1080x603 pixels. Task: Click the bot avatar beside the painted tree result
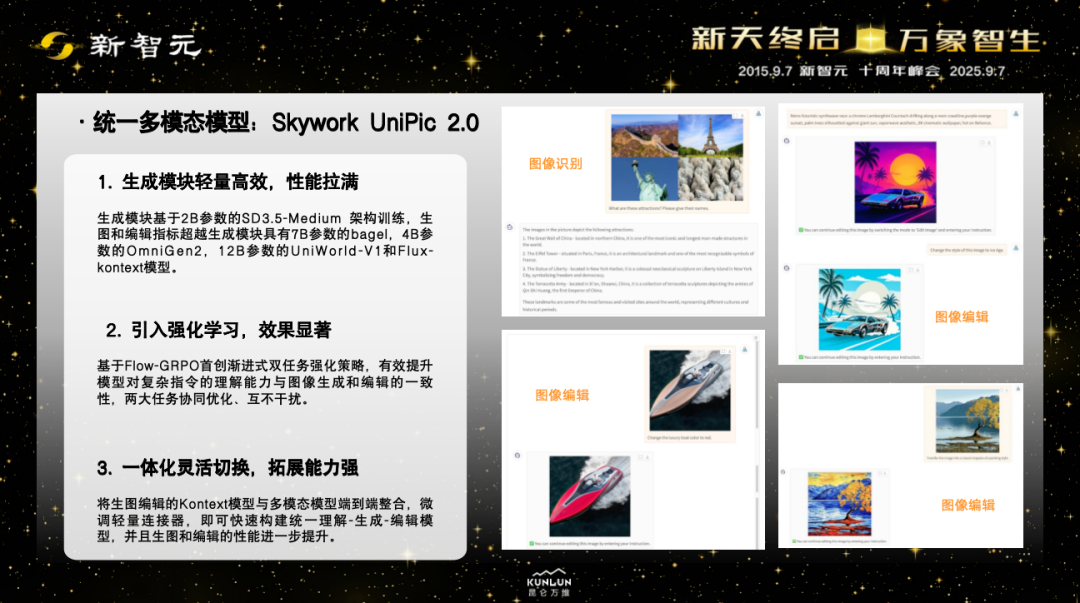pyautogui.click(x=783, y=472)
